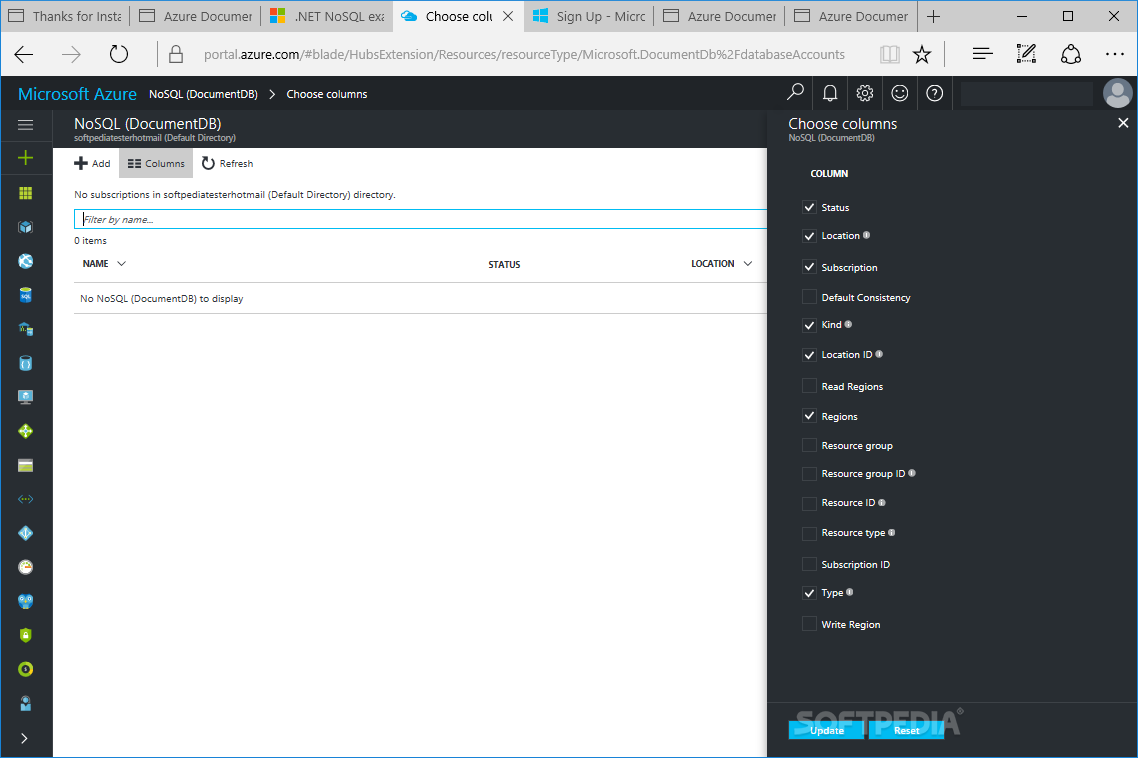Open Help and support person icon
The height and width of the screenshot is (758, 1138).
(x=25, y=704)
